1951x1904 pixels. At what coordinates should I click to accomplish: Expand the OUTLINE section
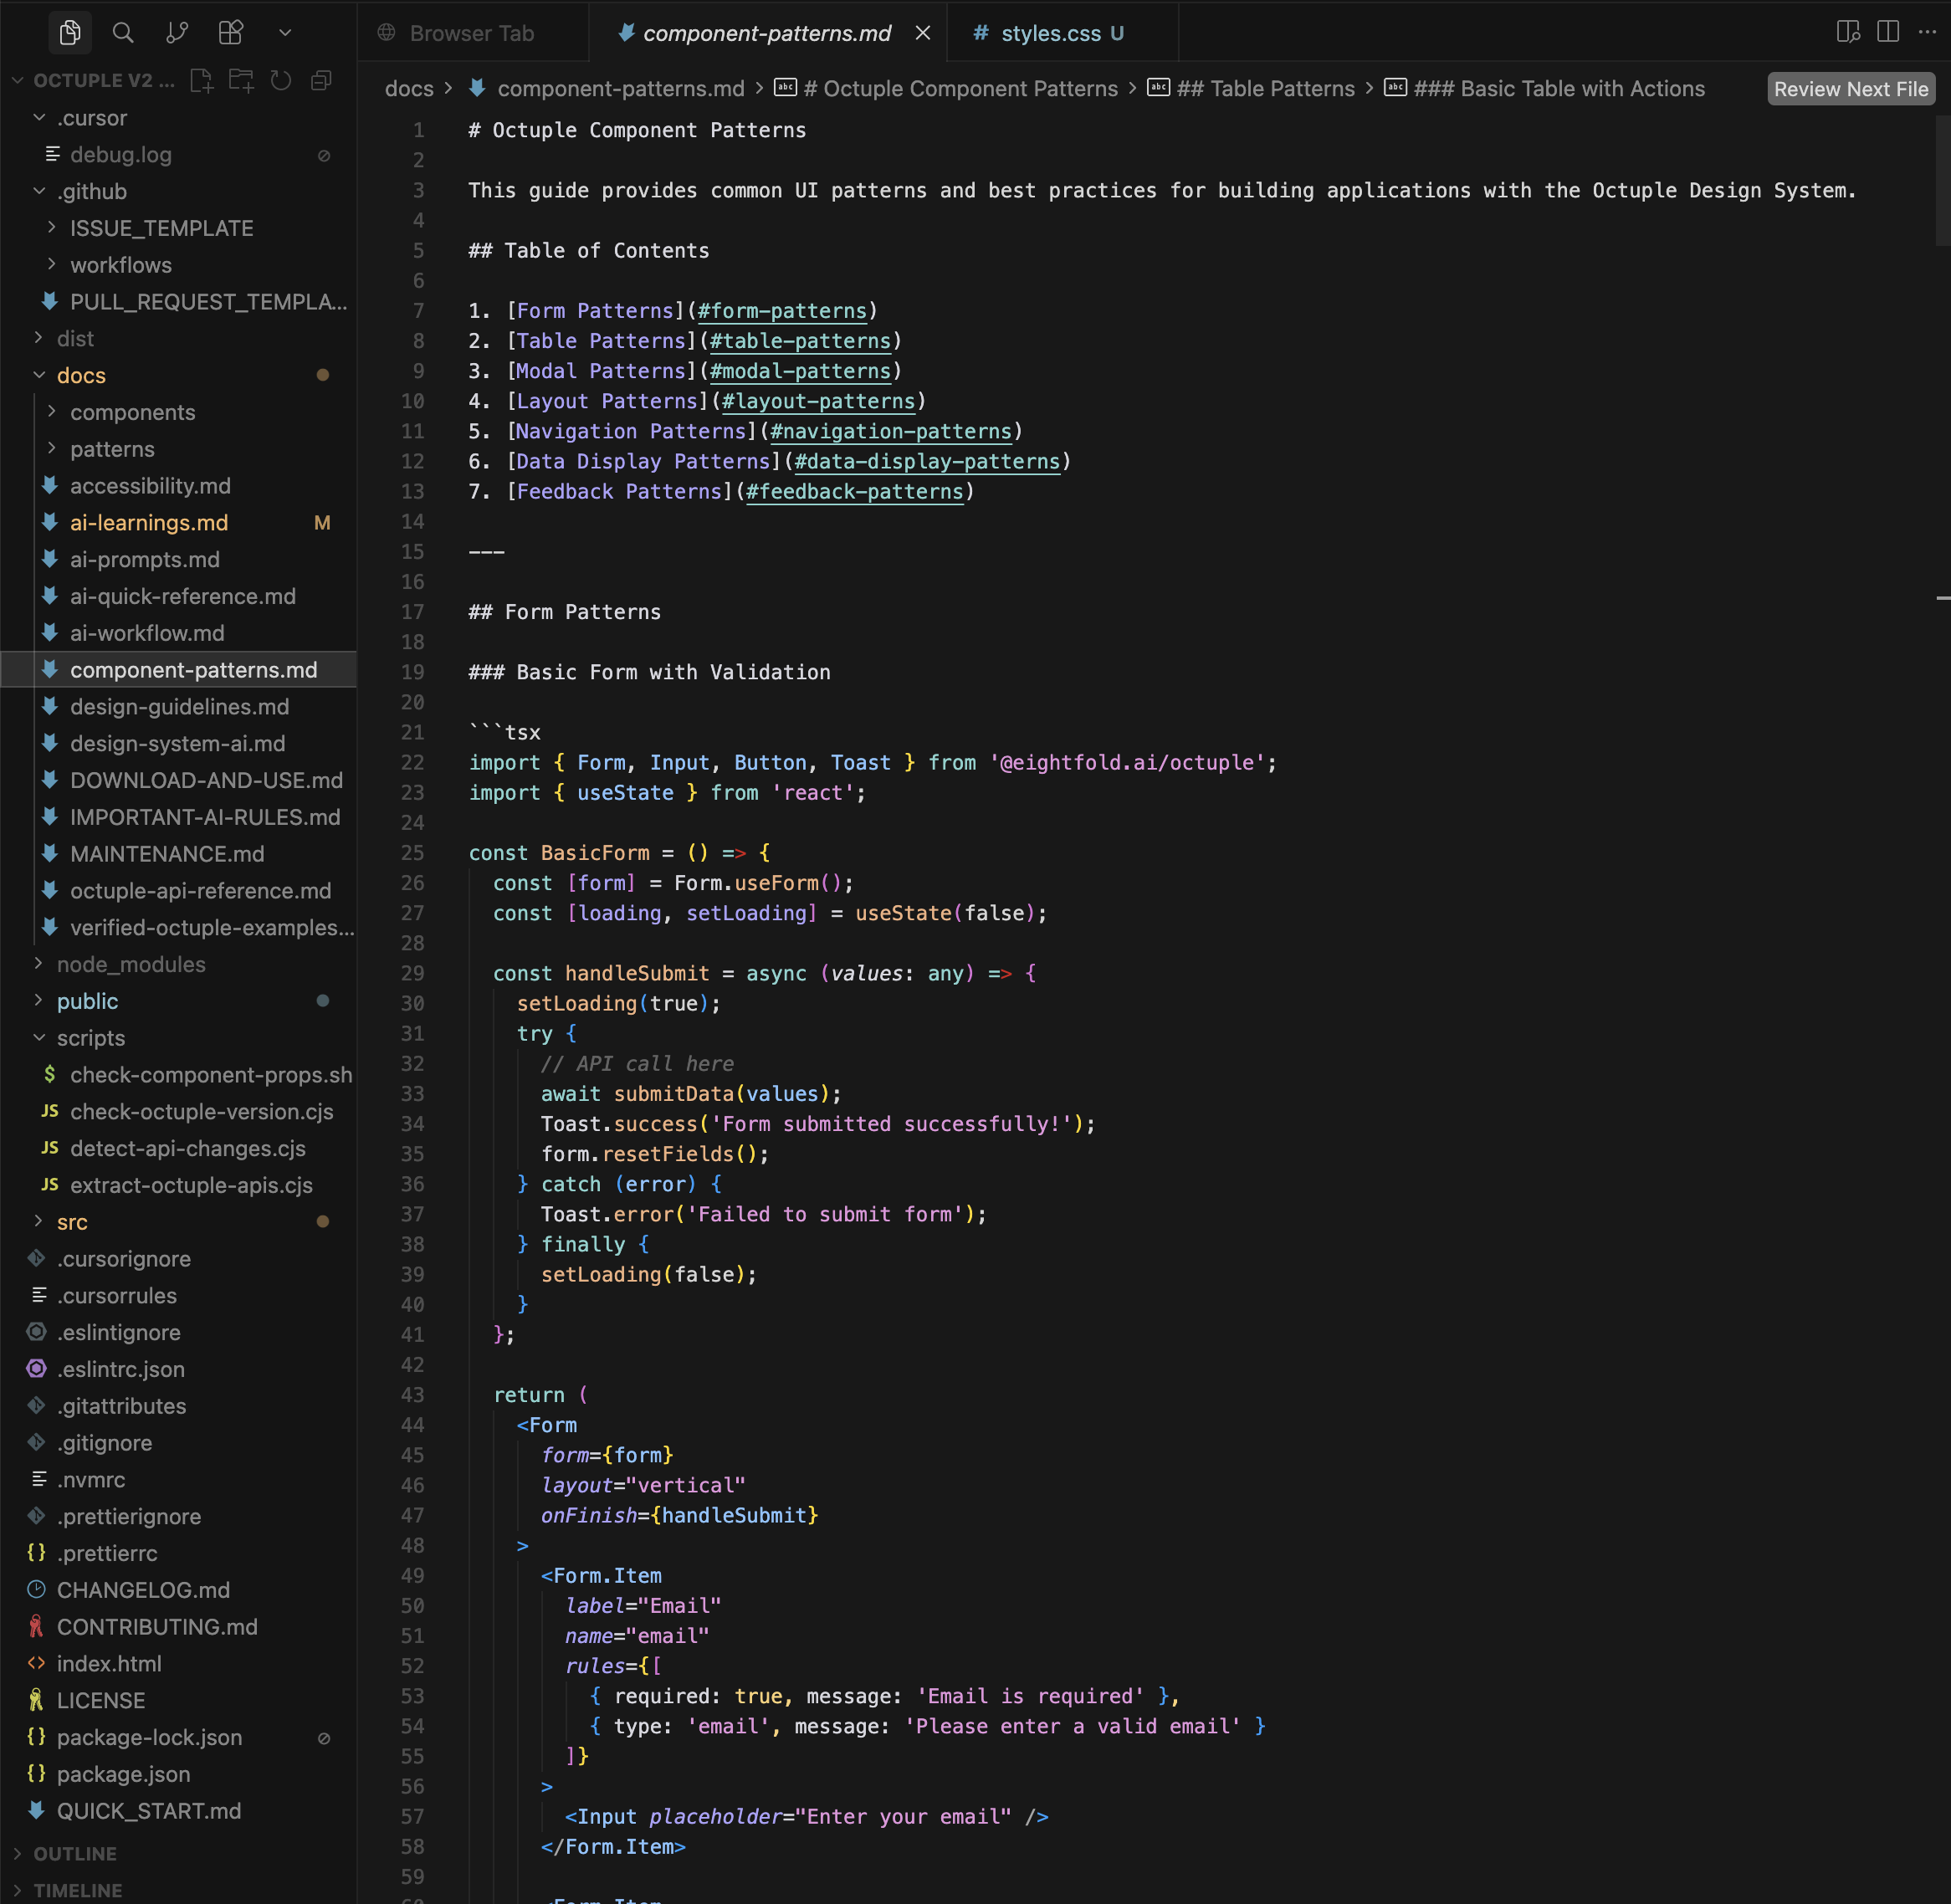pyautogui.click(x=75, y=1853)
